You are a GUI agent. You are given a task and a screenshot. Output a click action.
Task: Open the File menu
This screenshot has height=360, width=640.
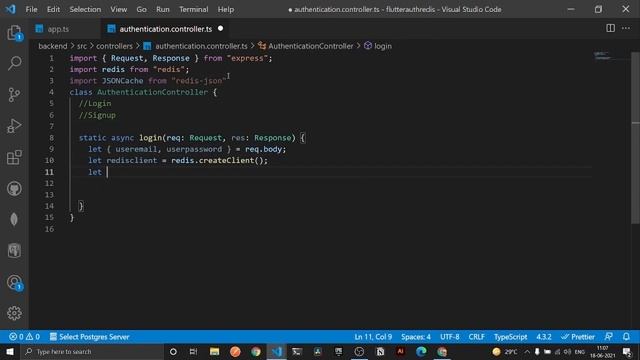pyautogui.click(x=31, y=9)
